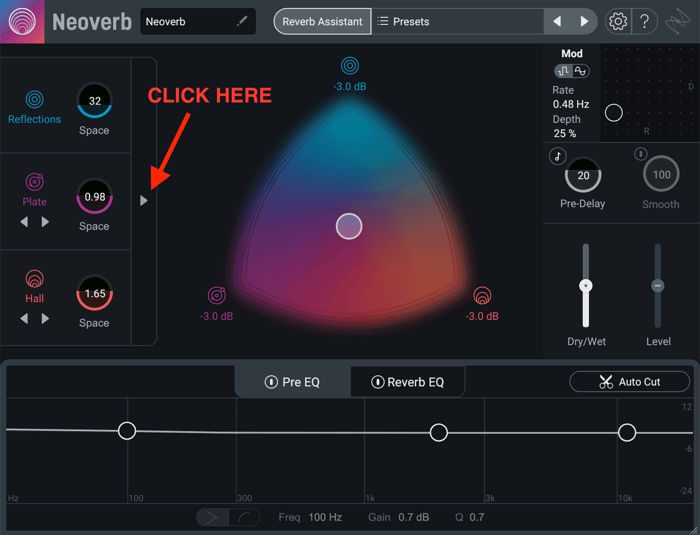This screenshot has width=700, height=535.
Task: Edit the preset name with the pencil icon
Action: [x=242, y=21]
